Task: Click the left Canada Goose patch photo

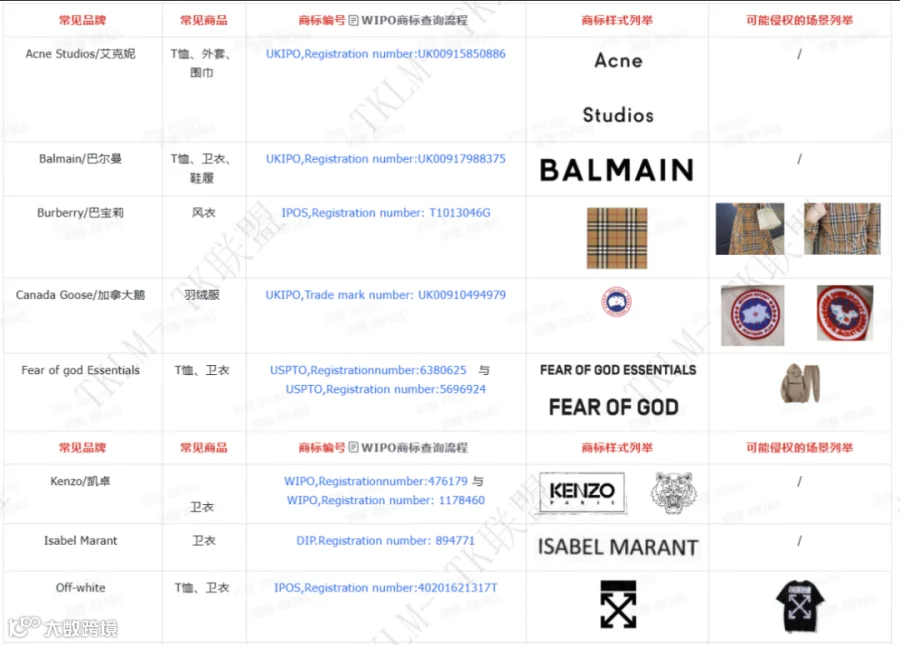Action: coord(752,315)
